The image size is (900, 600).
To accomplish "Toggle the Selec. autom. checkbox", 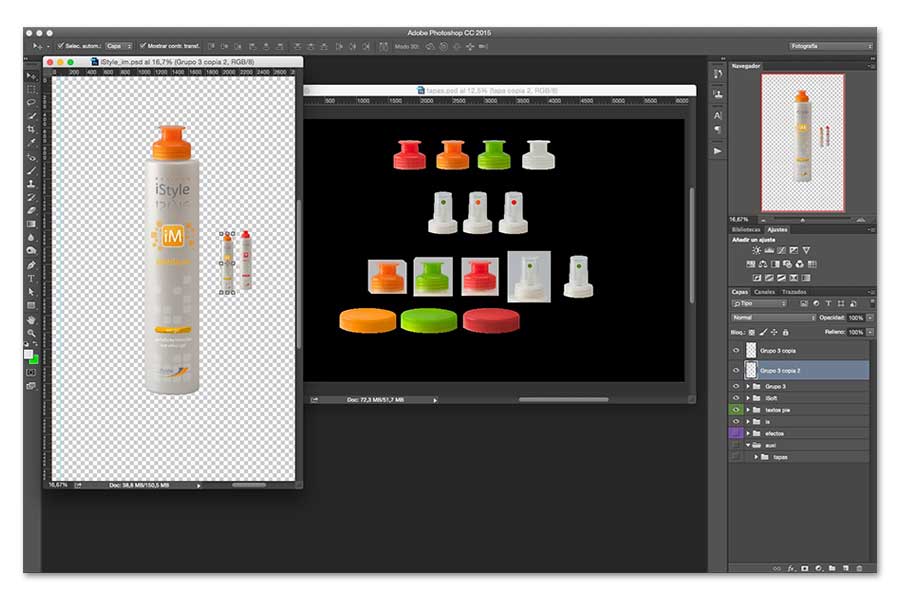I will pyautogui.click(x=60, y=46).
